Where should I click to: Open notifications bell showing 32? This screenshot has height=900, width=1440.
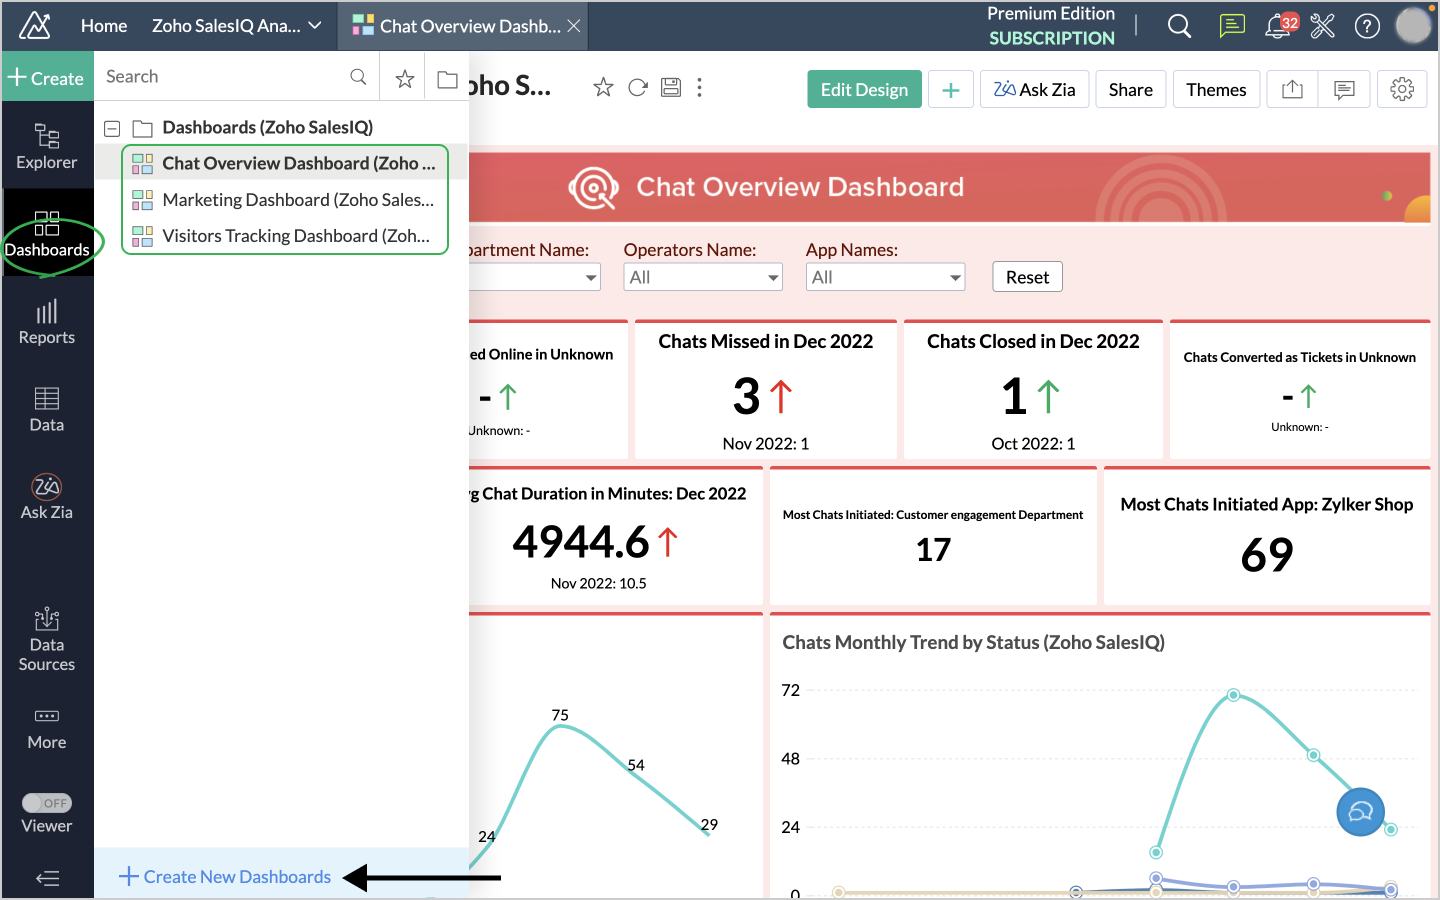(x=1280, y=26)
